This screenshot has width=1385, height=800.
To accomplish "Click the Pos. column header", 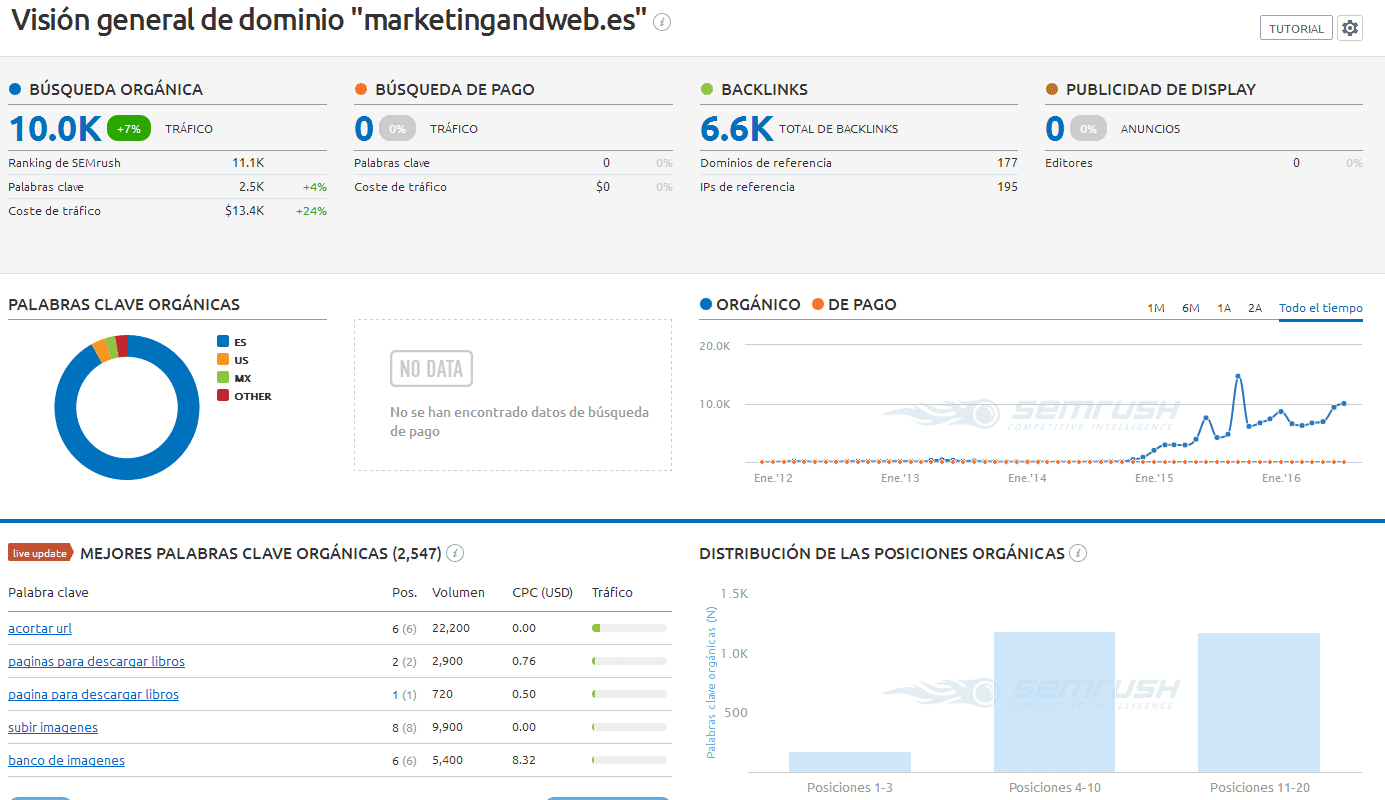I will click(x=405, y=593).
